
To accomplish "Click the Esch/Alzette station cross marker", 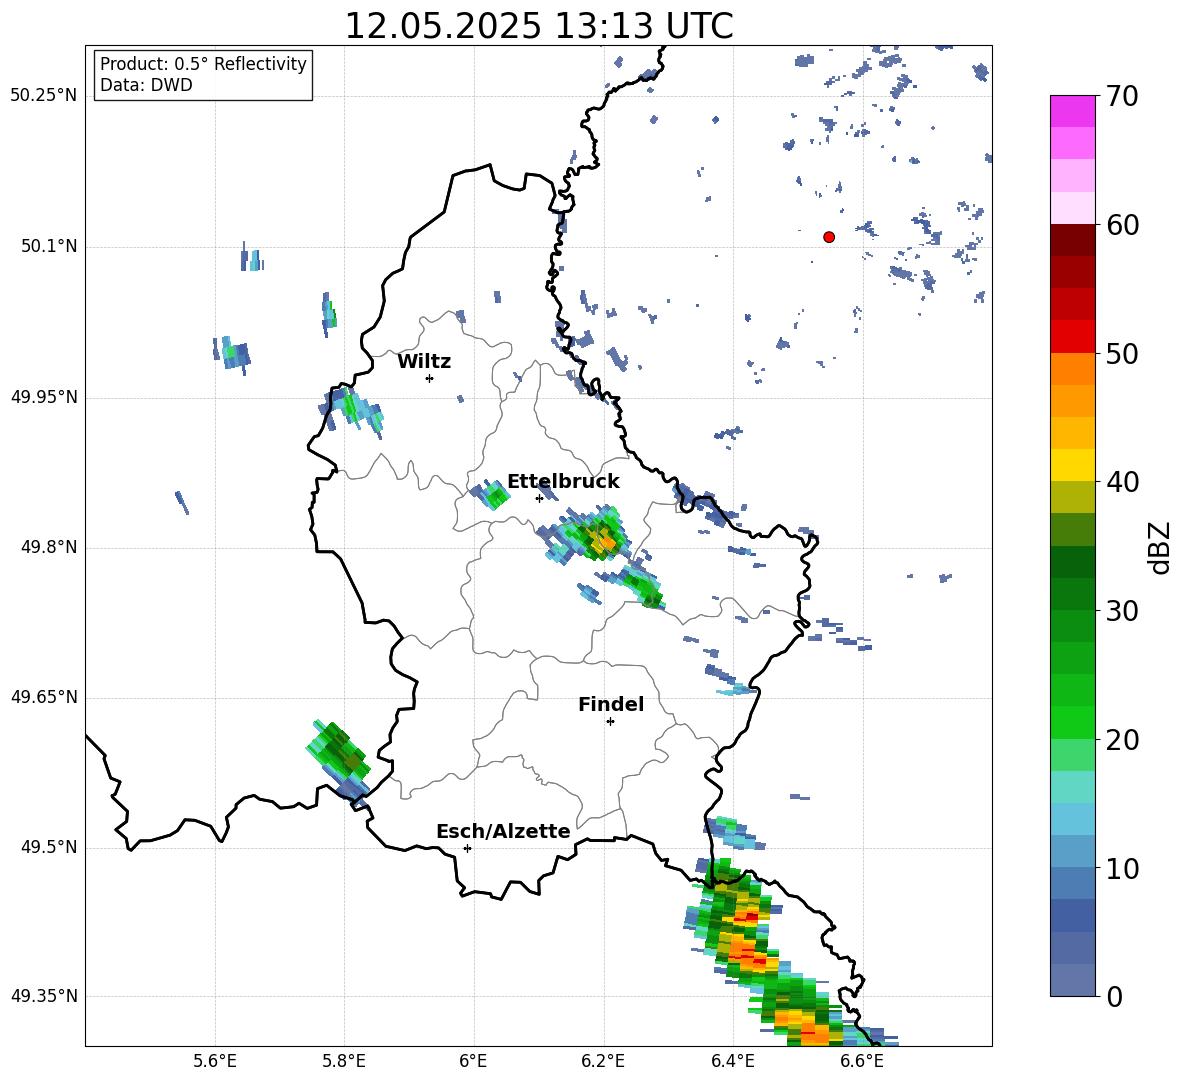I will click(467, 848).
